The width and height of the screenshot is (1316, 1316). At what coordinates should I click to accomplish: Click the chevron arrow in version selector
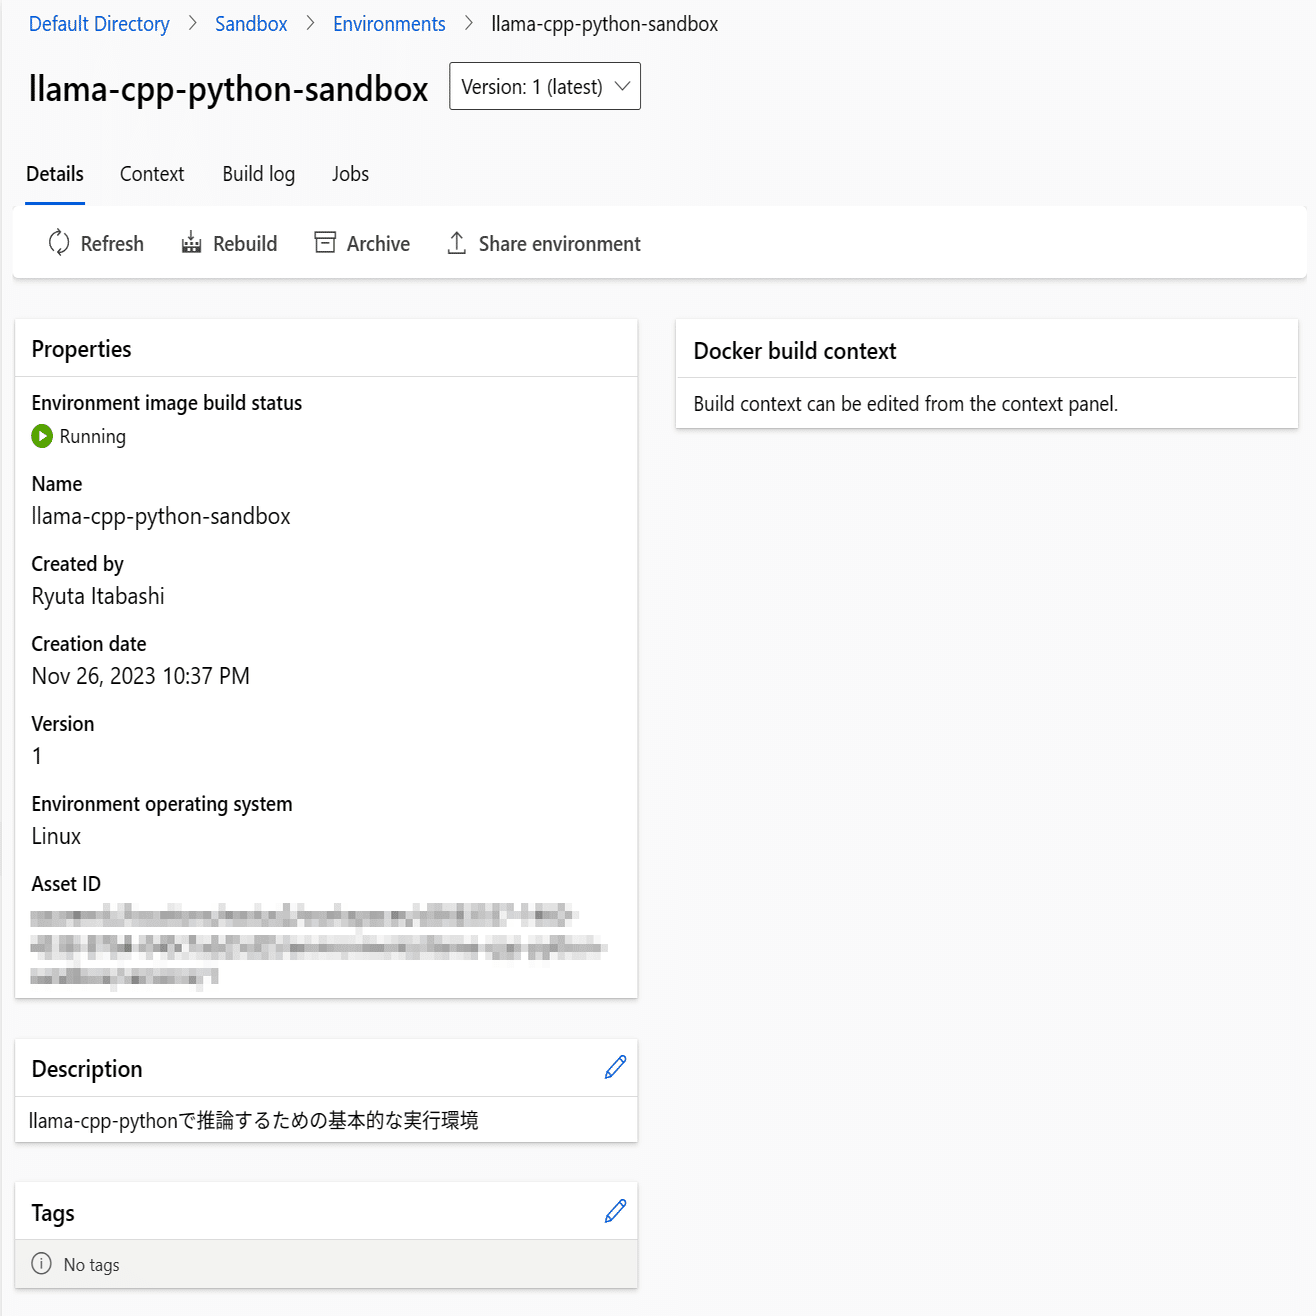pos(622,86)
